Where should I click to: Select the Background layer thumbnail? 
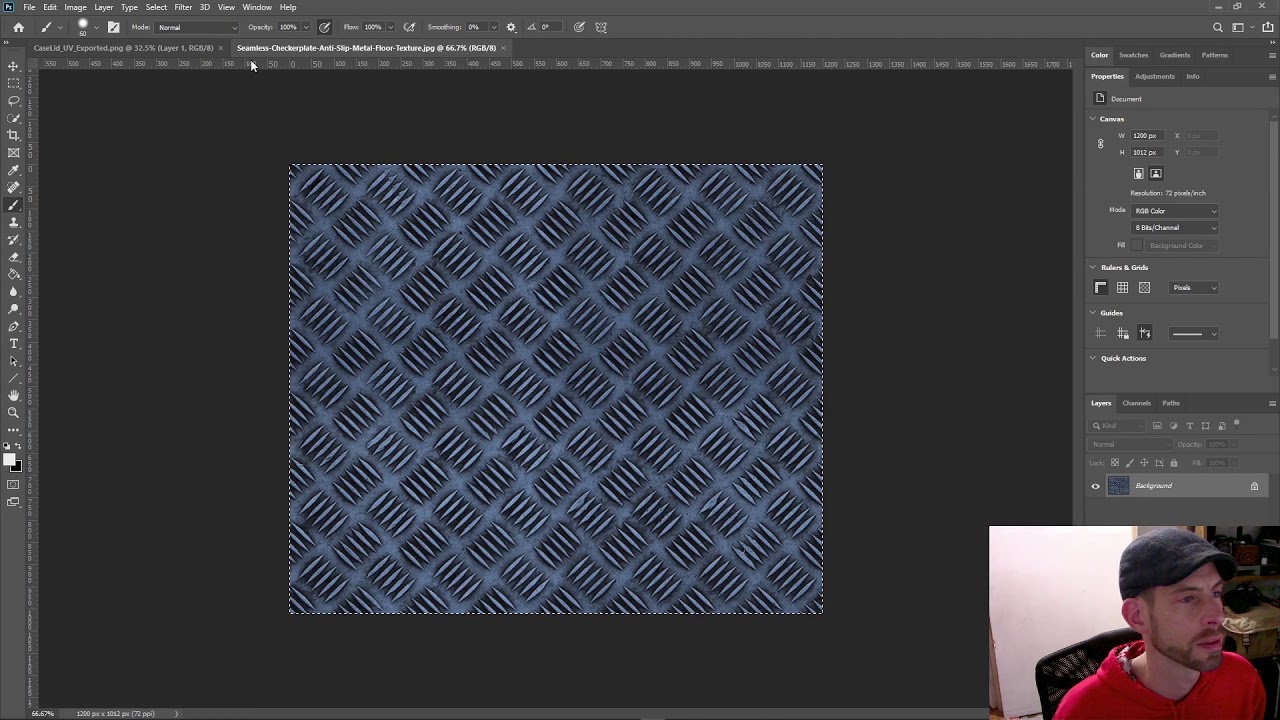coord(1118,486)
